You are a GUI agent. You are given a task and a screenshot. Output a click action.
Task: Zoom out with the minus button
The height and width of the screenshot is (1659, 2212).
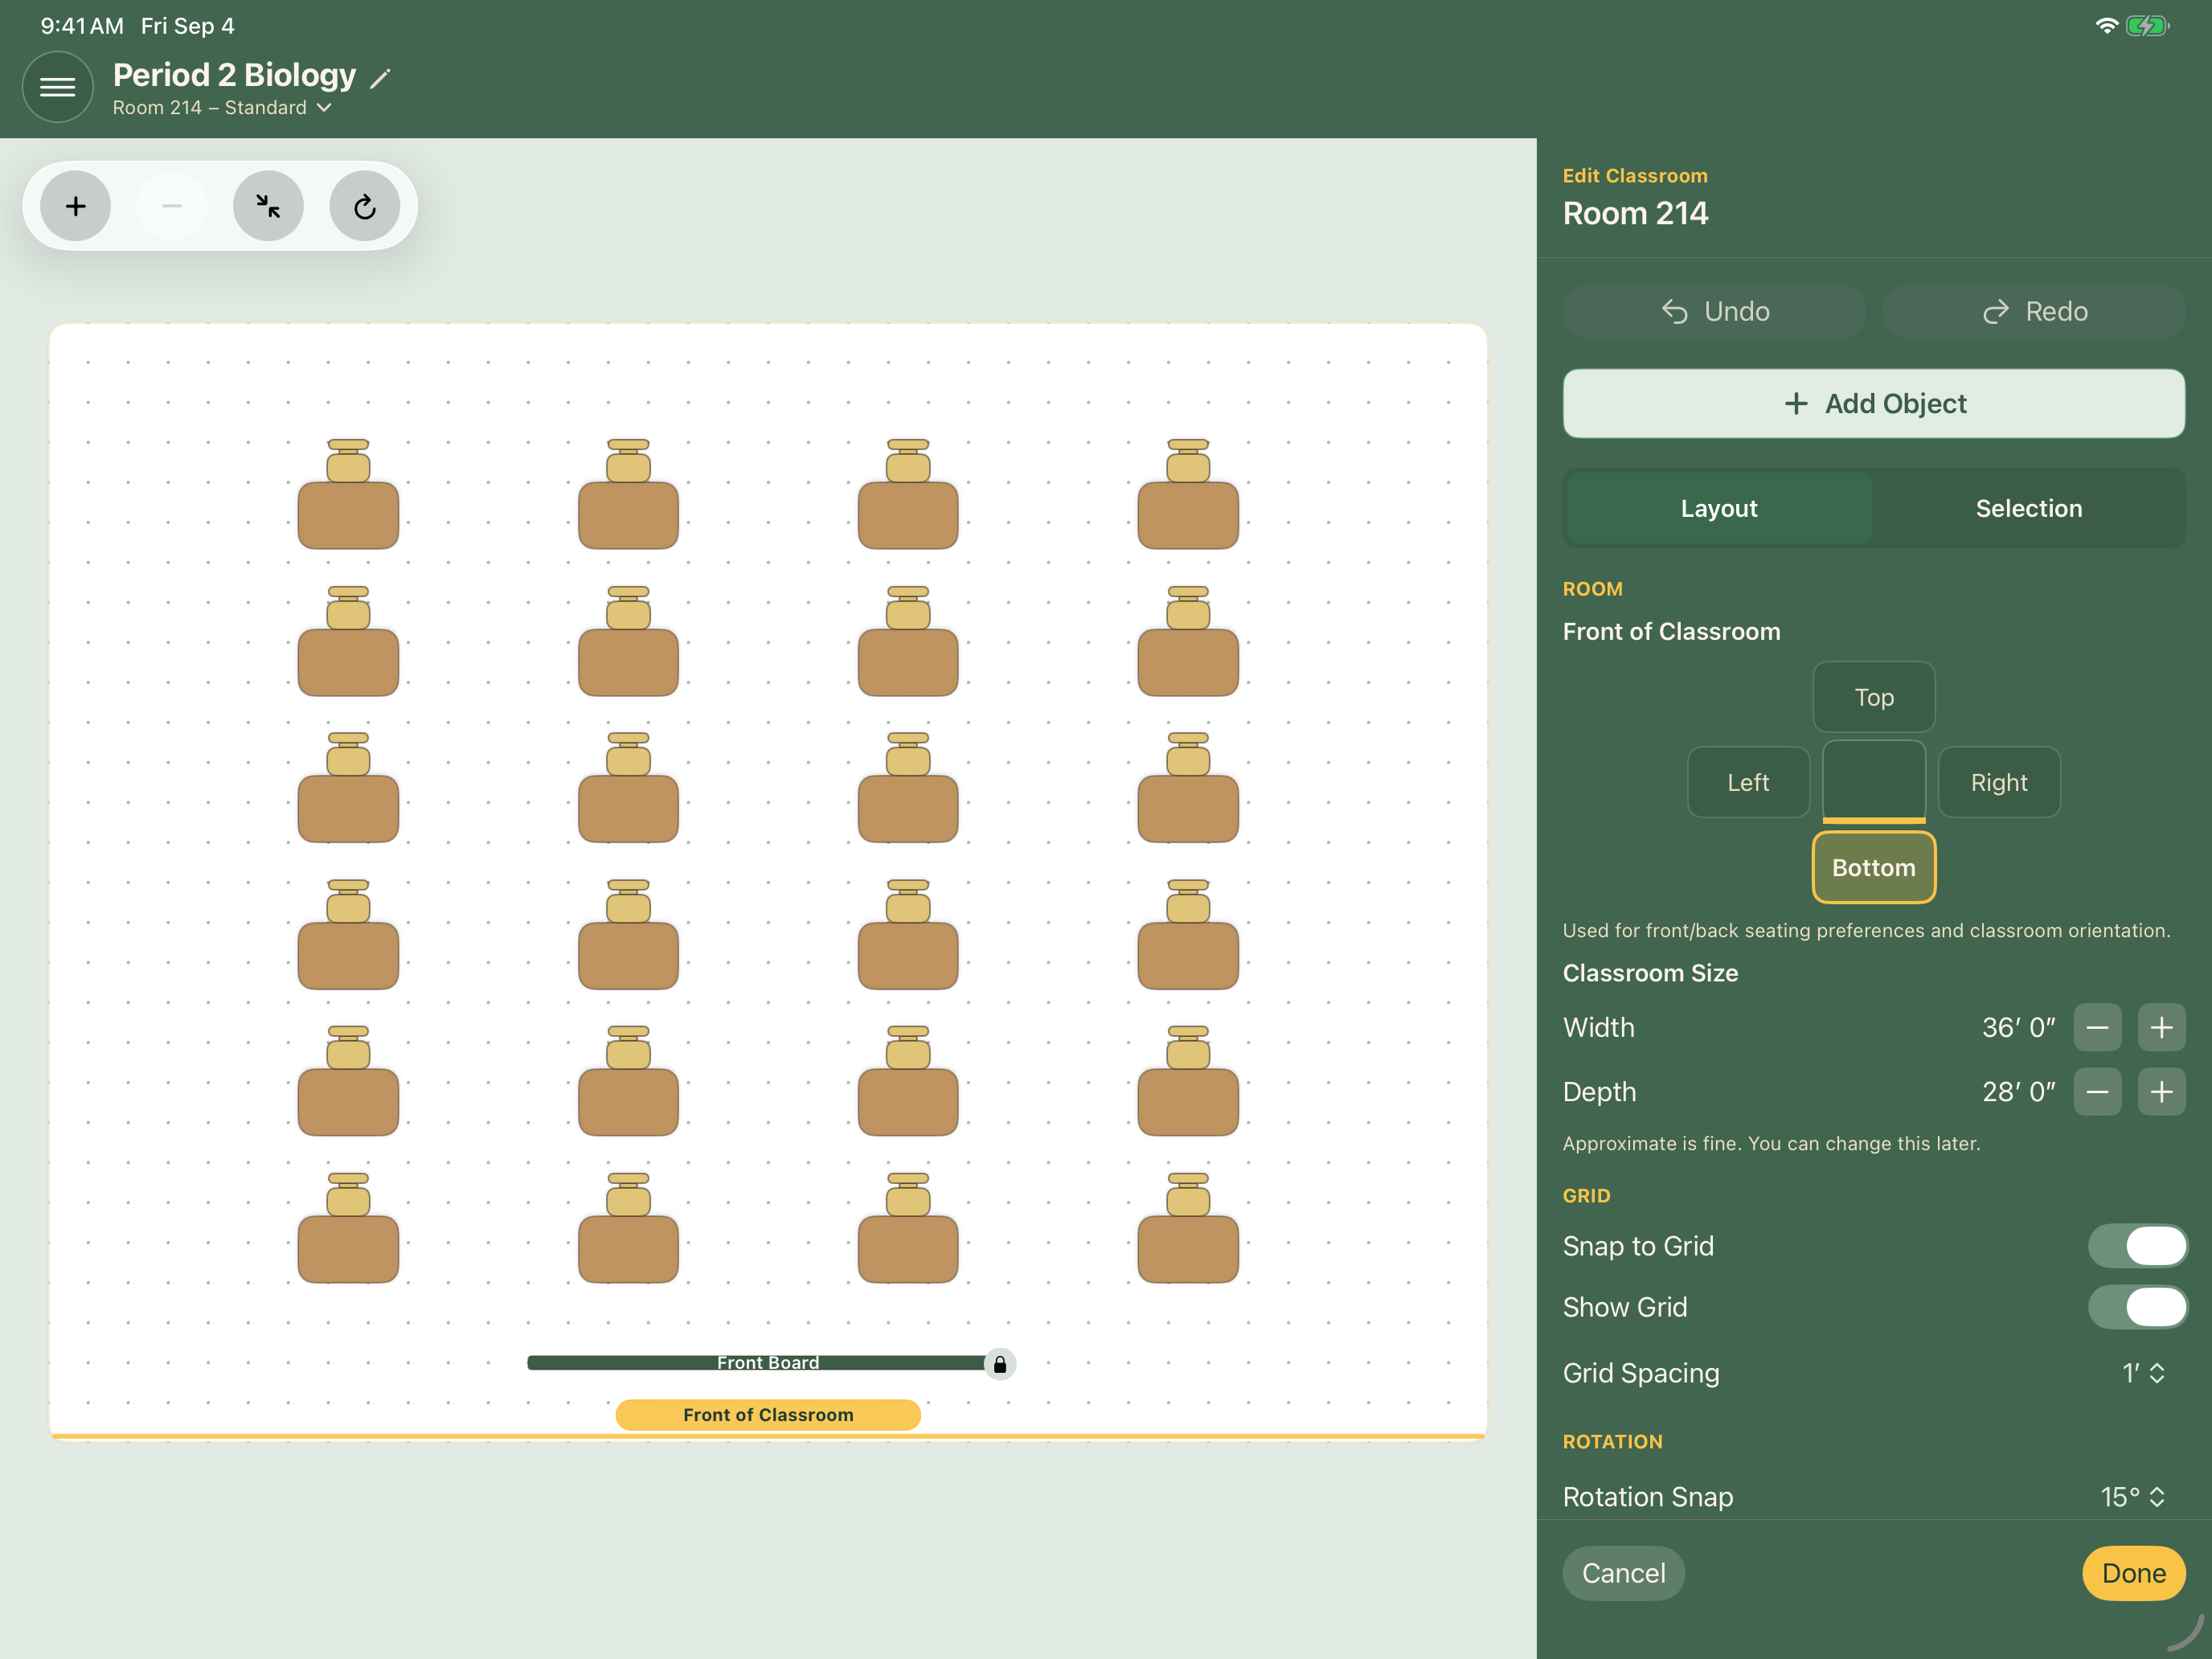(172, 206)
